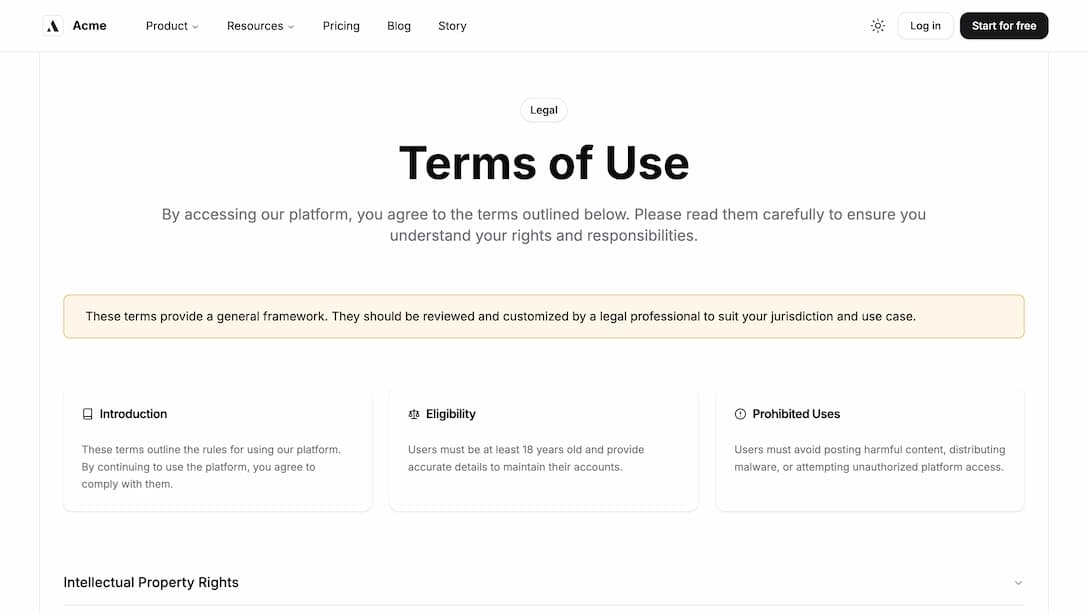This screenshot has height=614, width=1088.
Task: Expand the Intellectual Property Rights section
Action: 544,582
